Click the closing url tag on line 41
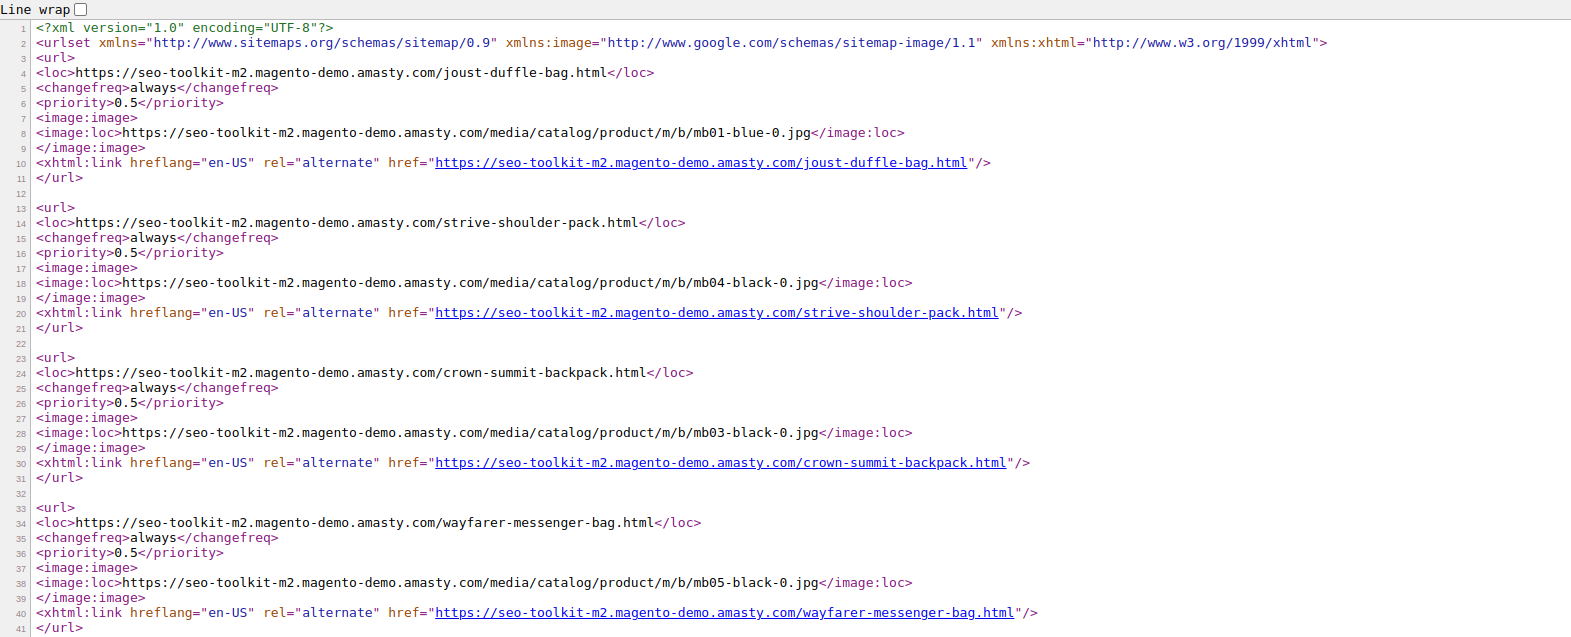The image size is (1571, 637). (60, 628)
